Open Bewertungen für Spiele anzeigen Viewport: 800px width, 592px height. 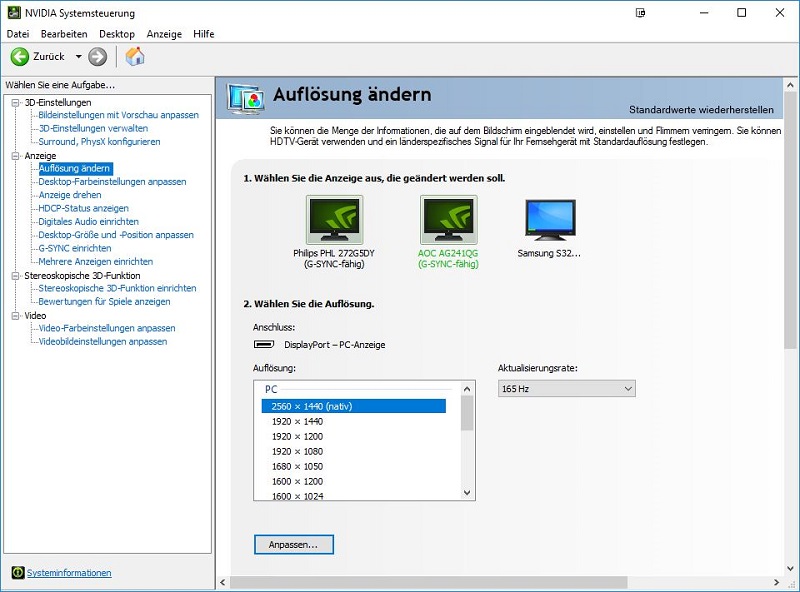105,301
